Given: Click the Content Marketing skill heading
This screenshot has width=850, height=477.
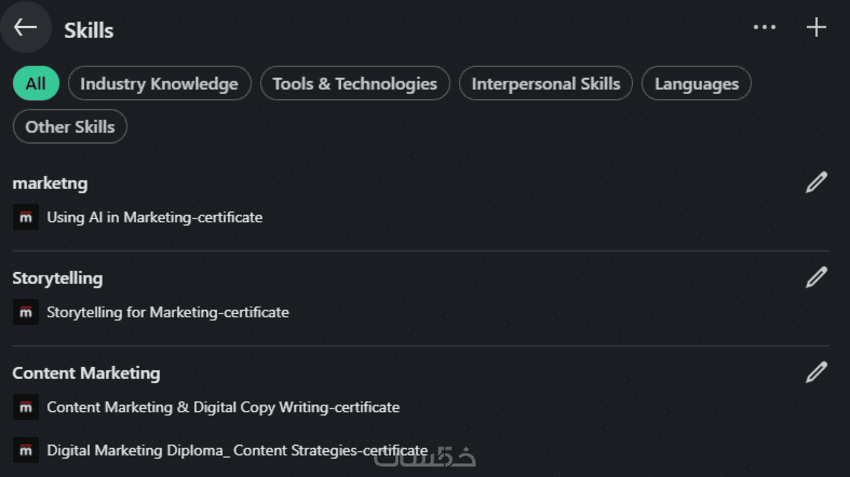Looking at the screenshot, I should [x=86, y=373].
